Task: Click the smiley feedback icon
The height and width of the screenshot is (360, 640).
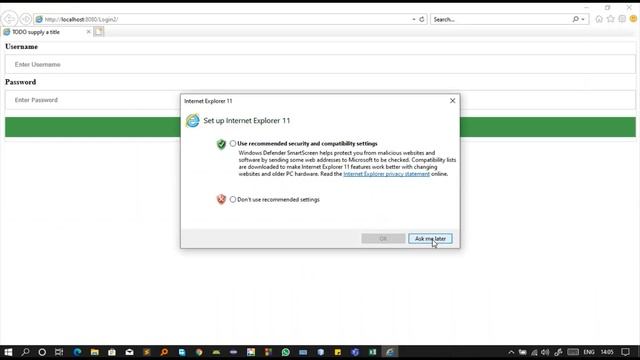Action: (x=633, y=19)
